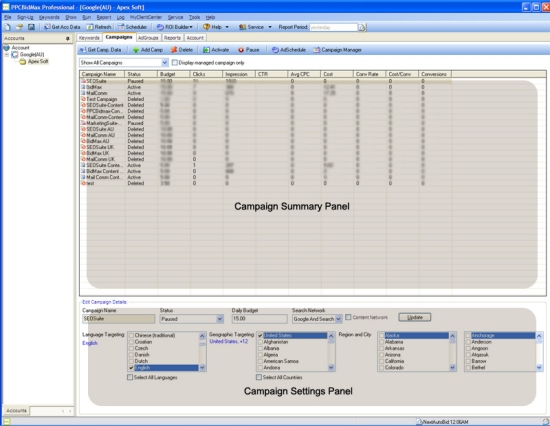Sort by Conversions column header

pyautogui.click(x=435, y=74)
